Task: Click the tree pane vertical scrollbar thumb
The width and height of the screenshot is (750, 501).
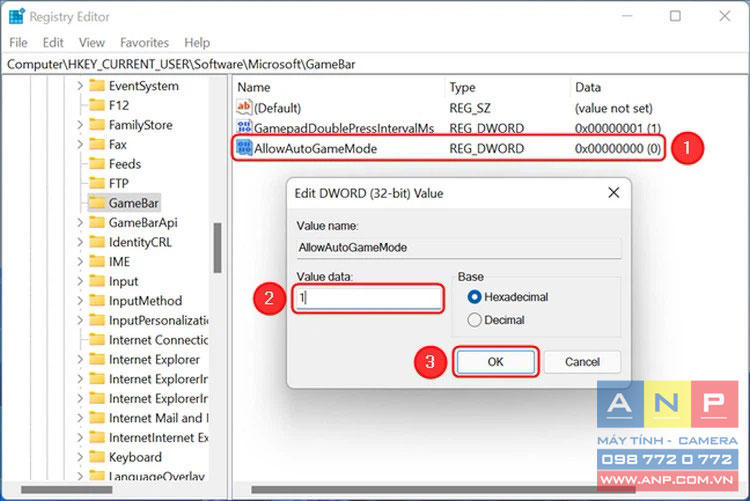Action: pyautogui.click(x=218, y=247)
